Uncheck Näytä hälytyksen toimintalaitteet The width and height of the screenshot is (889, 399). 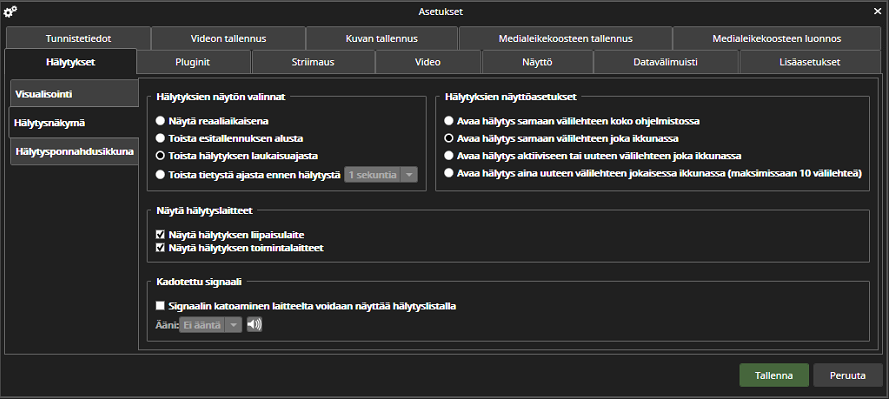pyautogui.click(x=160, y=248)
